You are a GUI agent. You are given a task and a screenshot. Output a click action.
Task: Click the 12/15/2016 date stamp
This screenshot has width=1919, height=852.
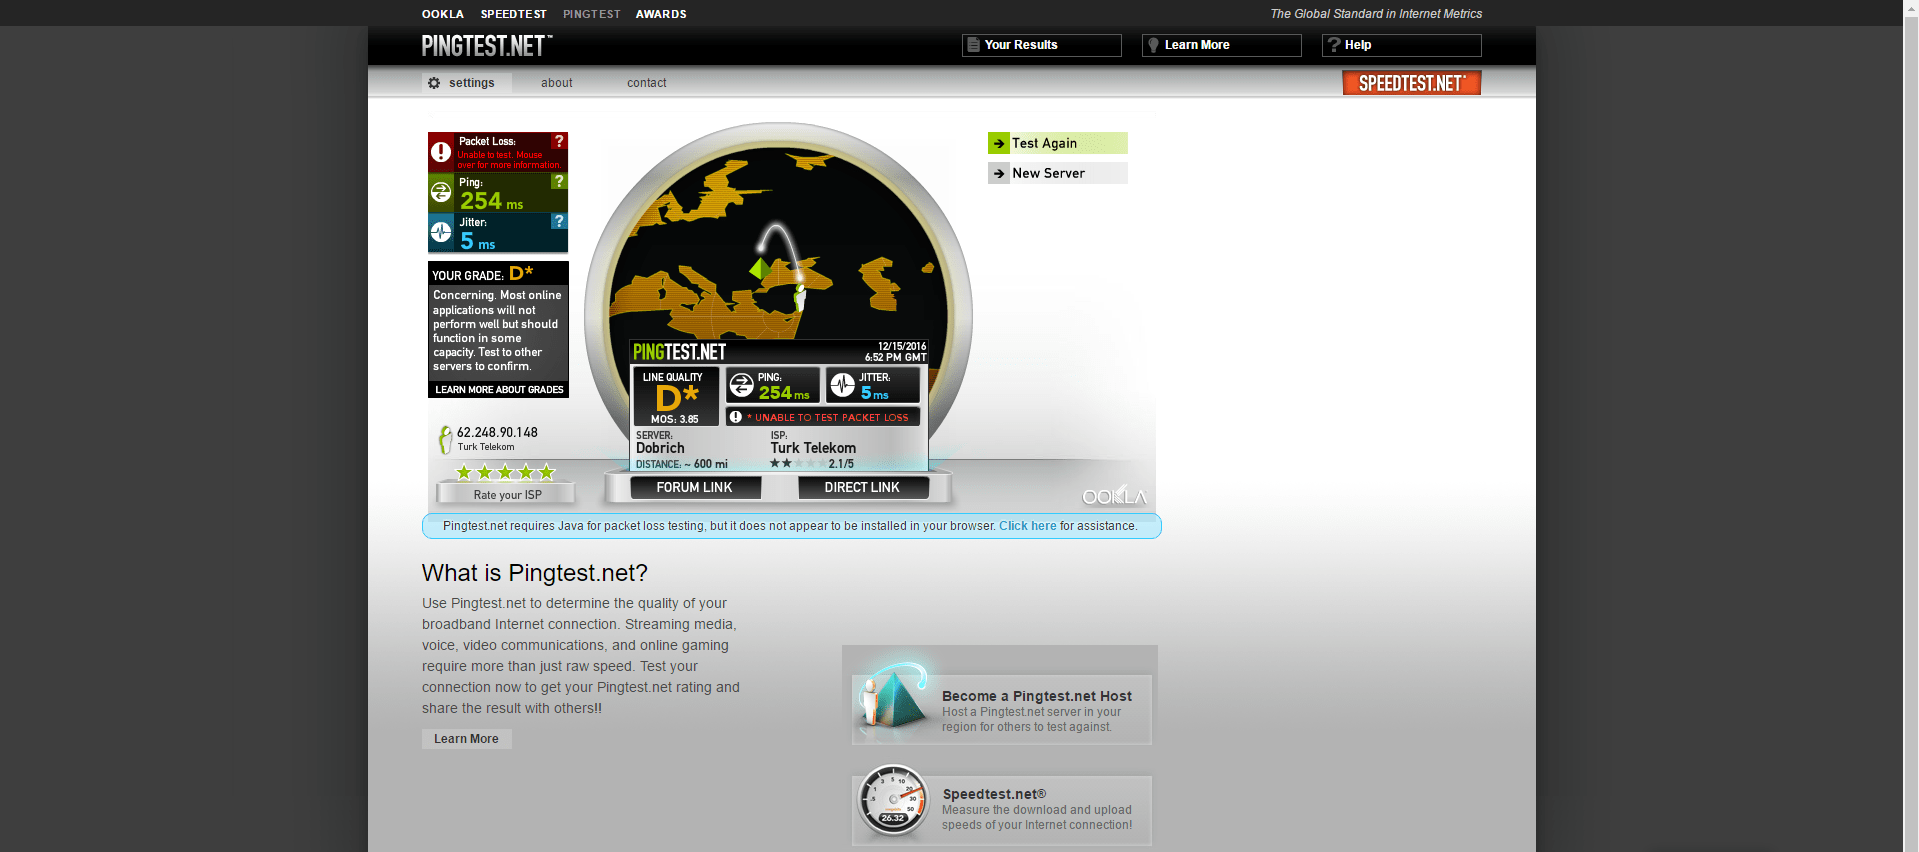click(902, 346)
